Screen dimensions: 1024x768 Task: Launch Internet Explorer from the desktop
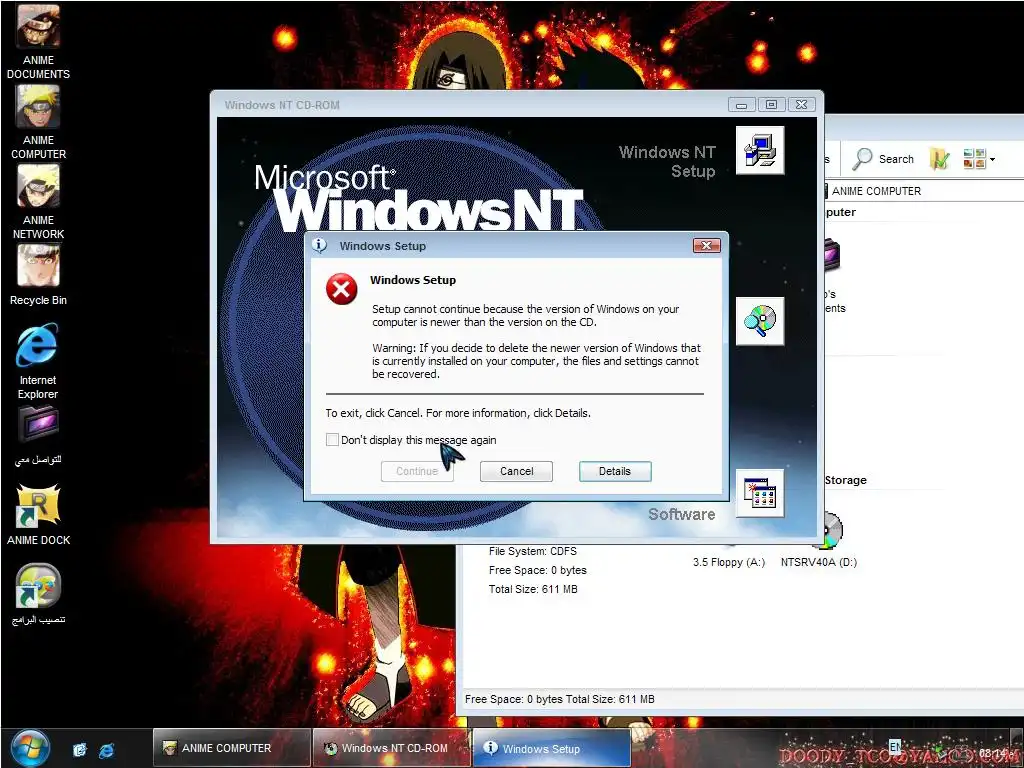click(38, 362)
